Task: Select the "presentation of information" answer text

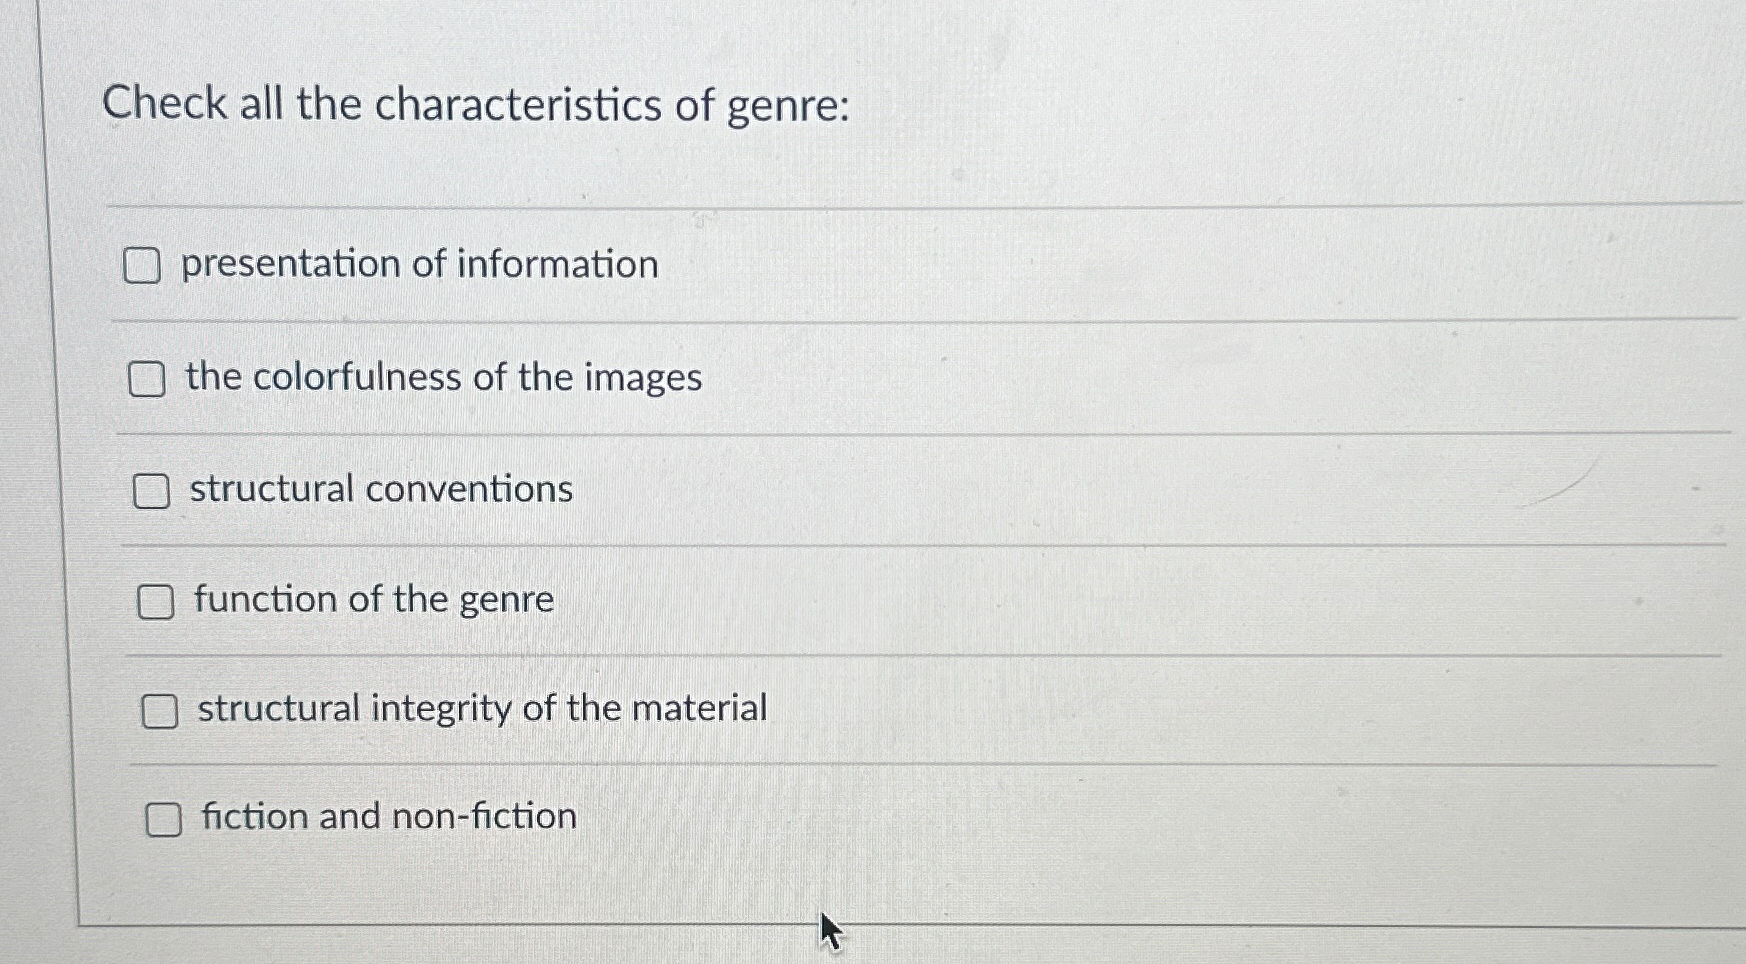Action: click(x=417, y=264)
